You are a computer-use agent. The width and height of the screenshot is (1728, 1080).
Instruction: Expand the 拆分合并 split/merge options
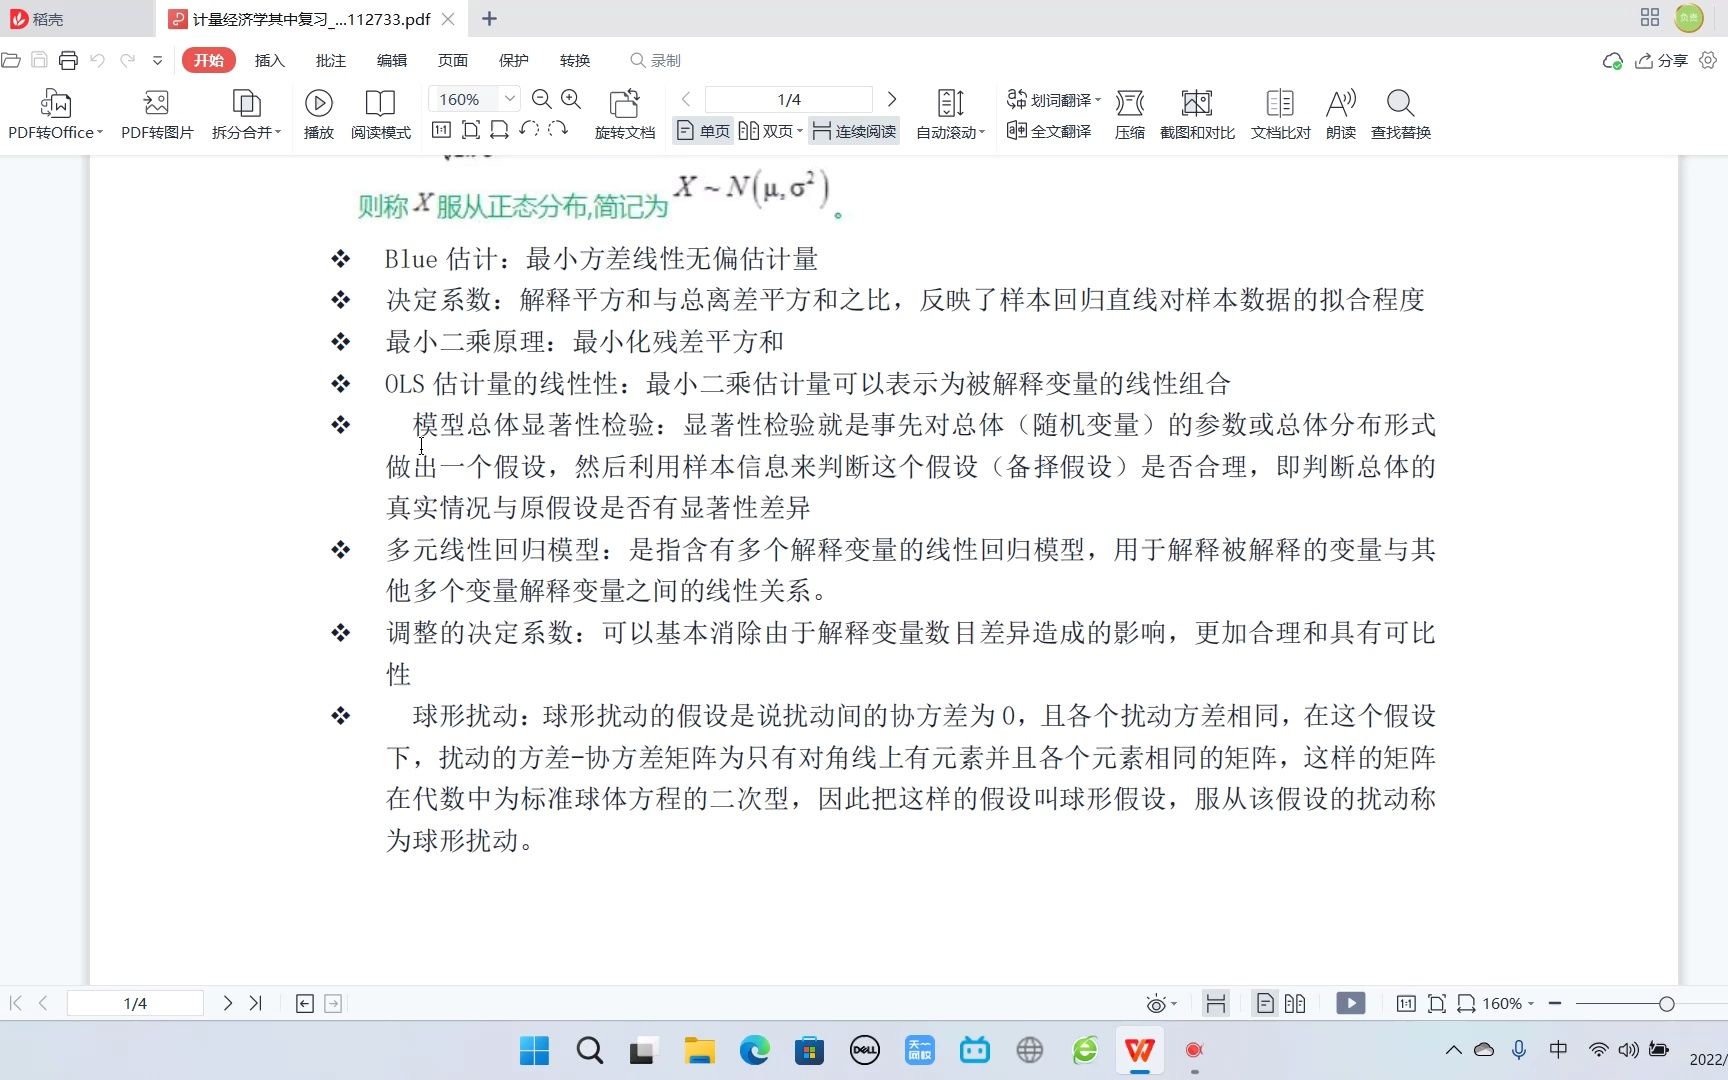[246, 113]
